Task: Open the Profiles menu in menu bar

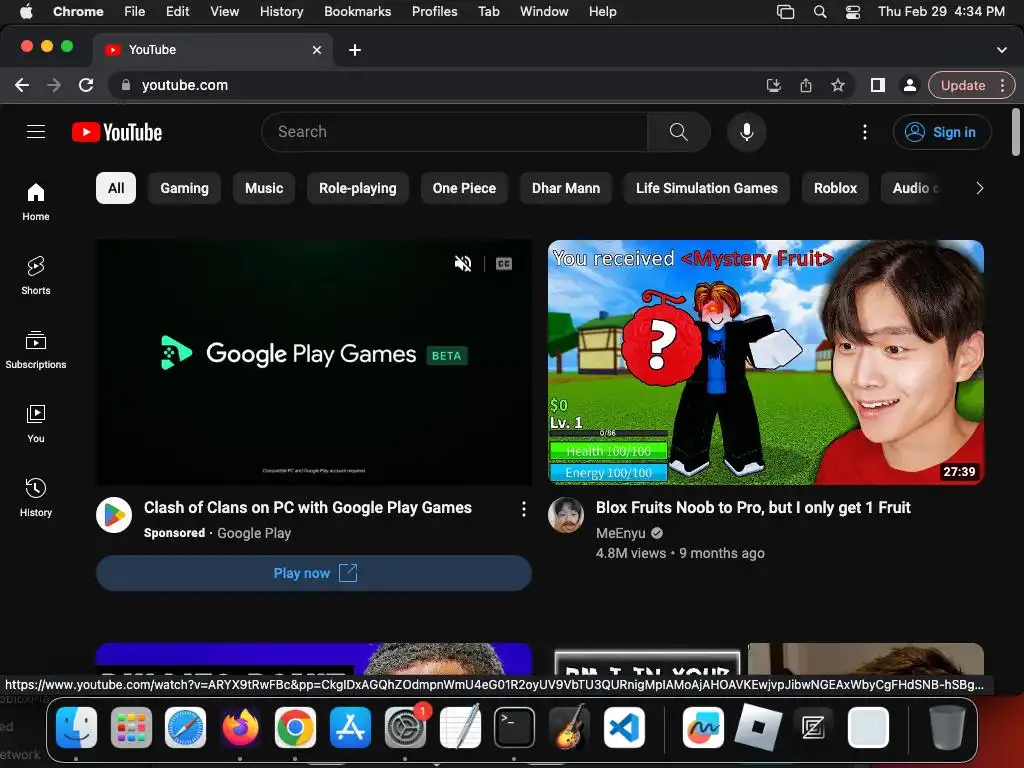Action: 434,12
